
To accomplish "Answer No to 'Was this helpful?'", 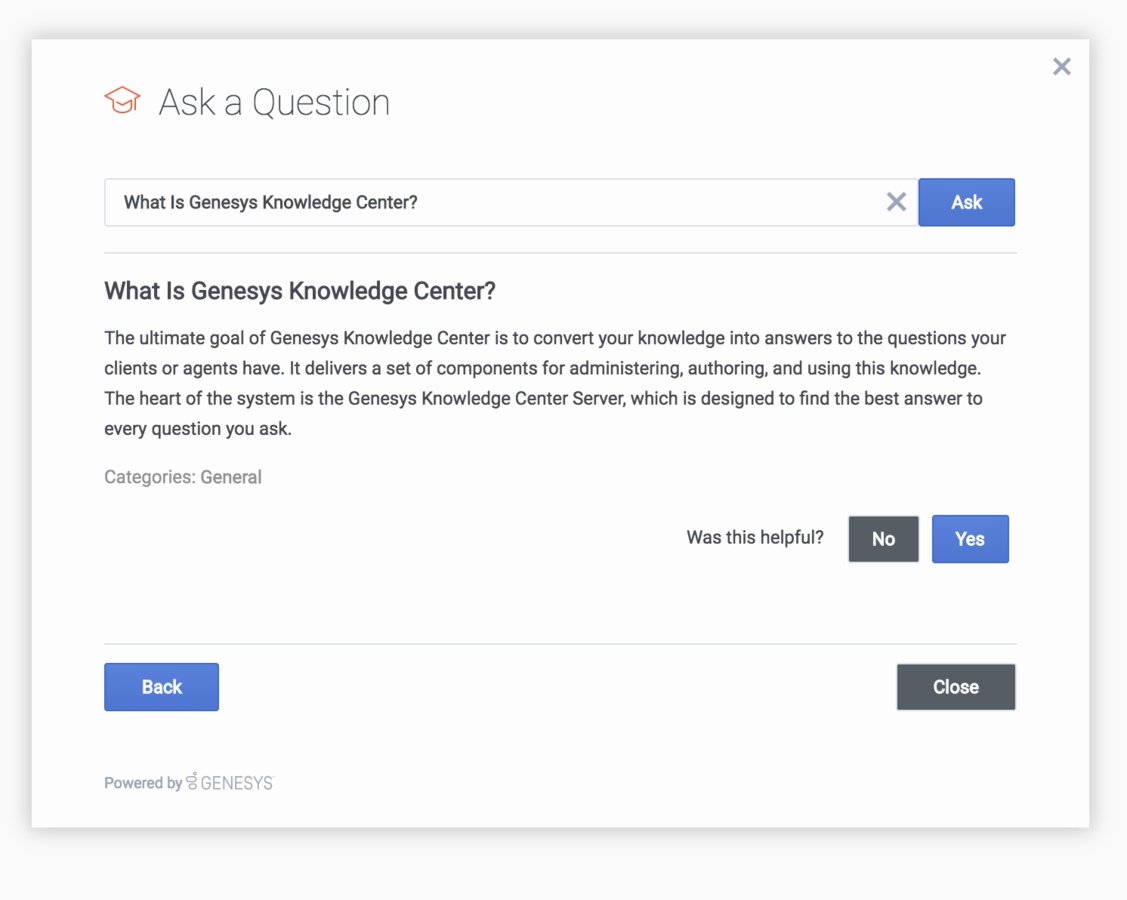I will 883,539.
